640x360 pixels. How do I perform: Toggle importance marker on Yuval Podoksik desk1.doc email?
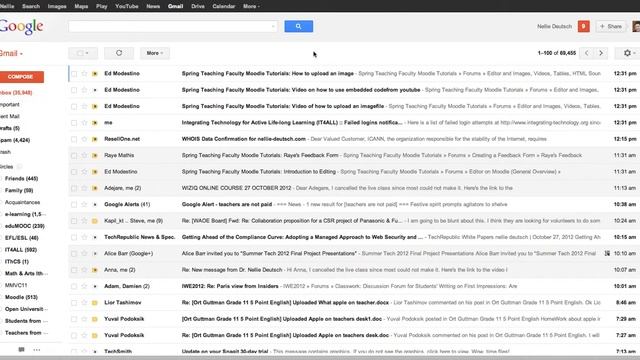point(95,319)
